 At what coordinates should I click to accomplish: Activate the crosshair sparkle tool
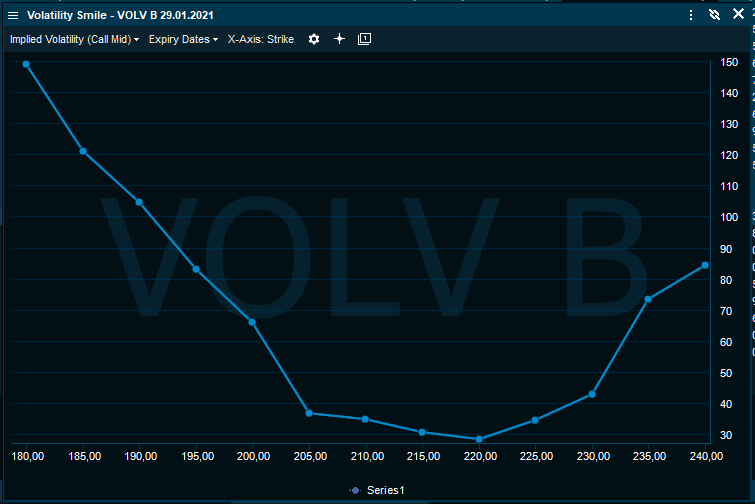pyautogui.click(x=339, y=39)
